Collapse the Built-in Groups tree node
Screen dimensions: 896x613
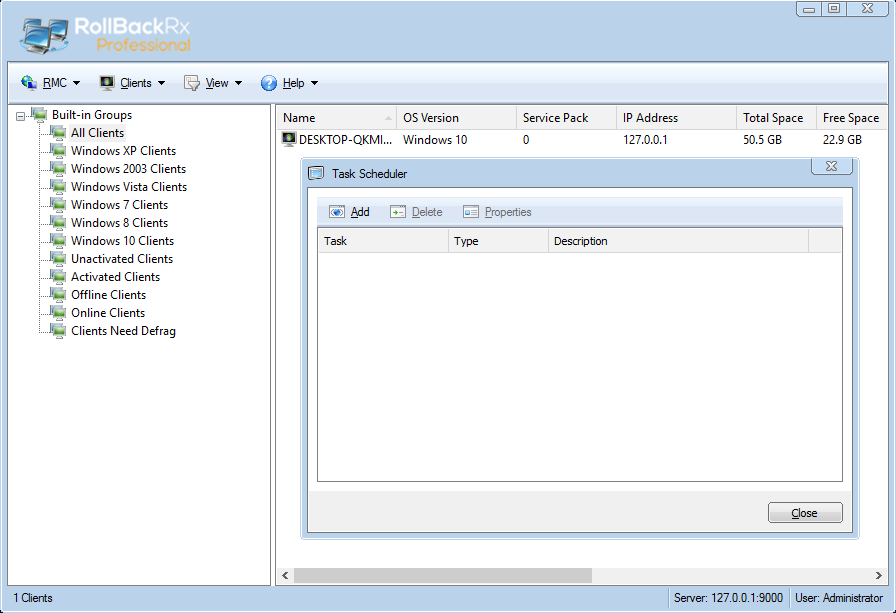click(x=21, y=116)
